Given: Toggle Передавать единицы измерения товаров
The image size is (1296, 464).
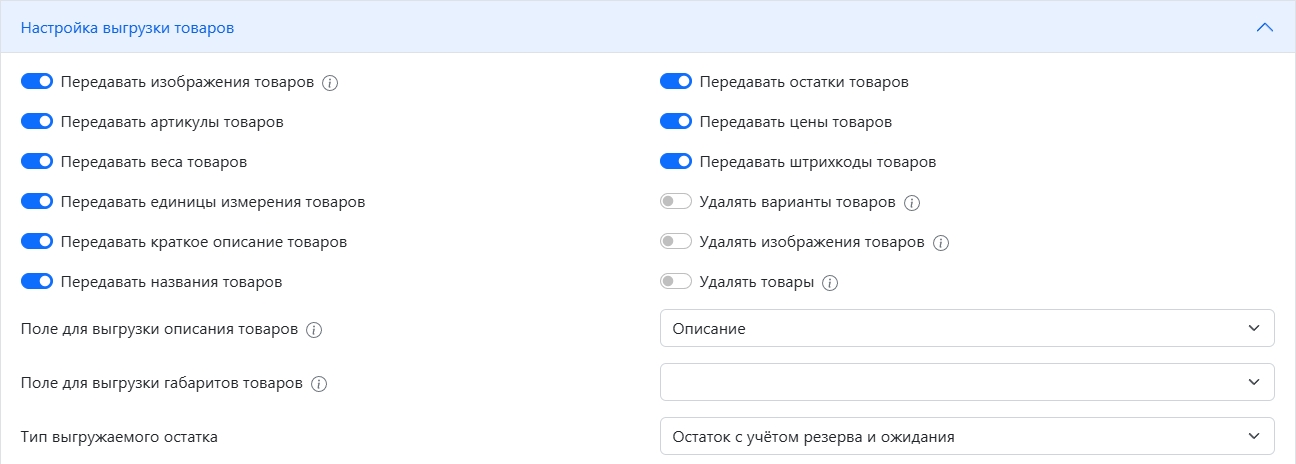Looking at the screenshot, I should [x=37, y=202].
